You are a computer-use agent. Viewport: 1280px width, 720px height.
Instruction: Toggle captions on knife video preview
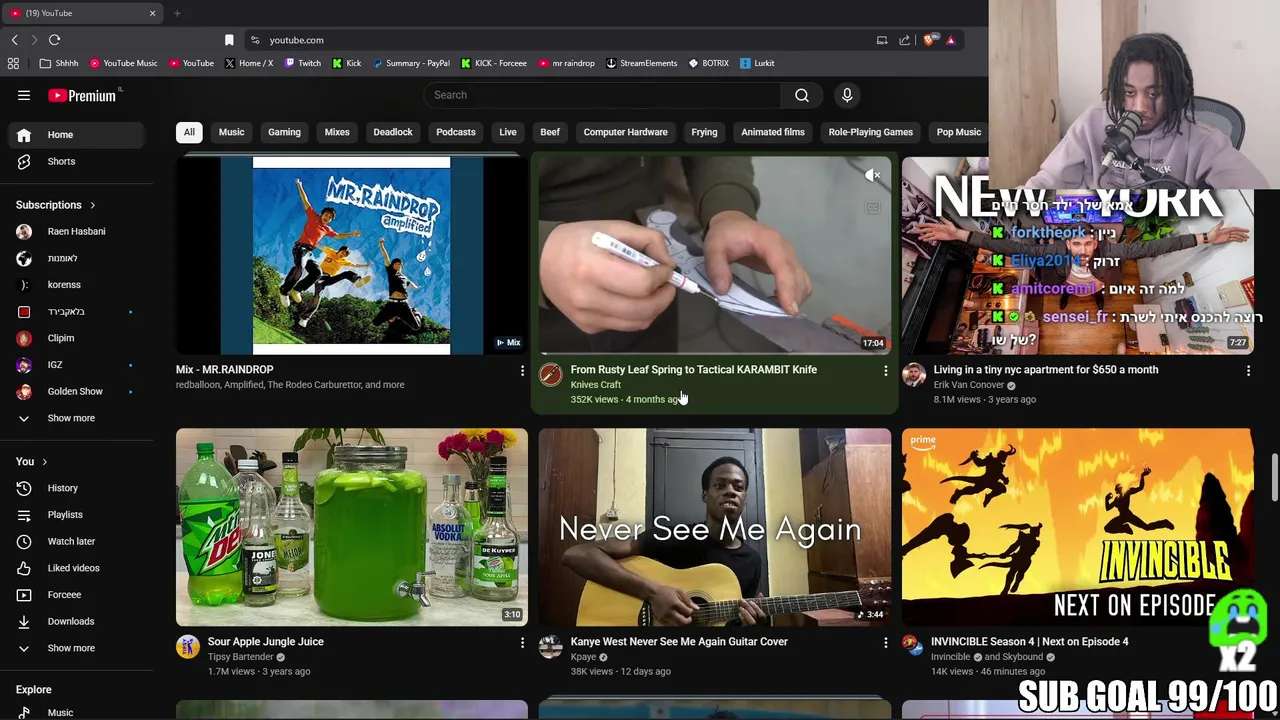coord(873,208)
